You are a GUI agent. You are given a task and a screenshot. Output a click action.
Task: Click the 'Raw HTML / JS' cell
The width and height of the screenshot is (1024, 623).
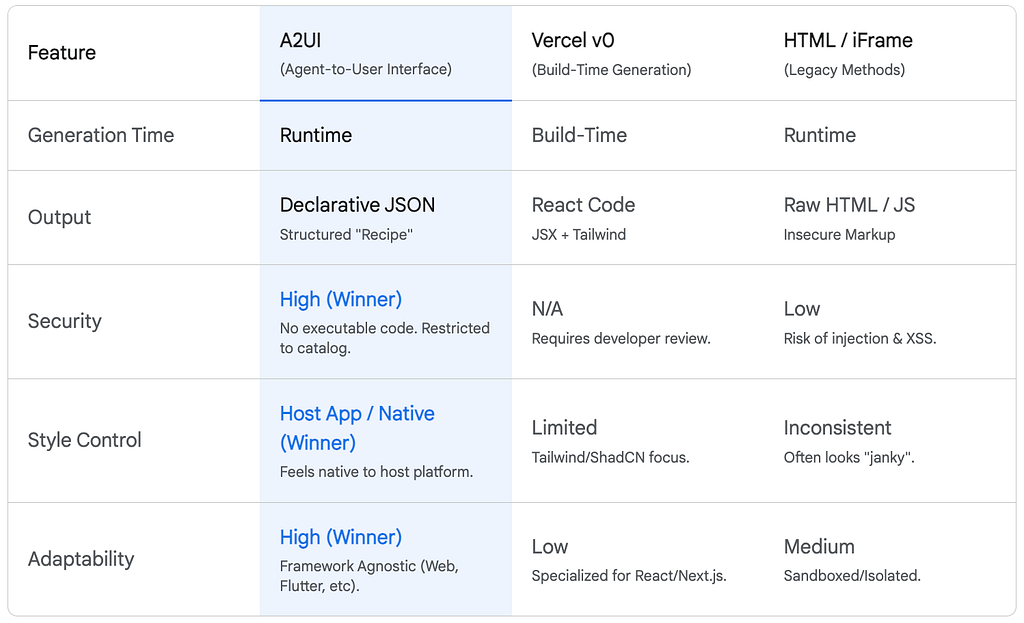(849, 205)
